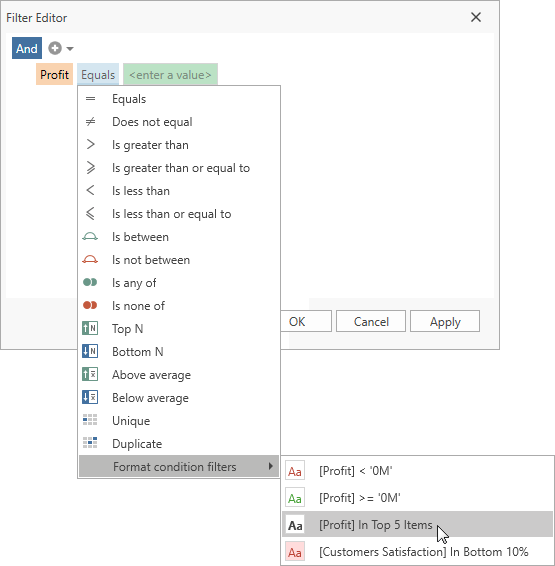Choose Above average filter
555x566 pixels.
click(x=179, y=375)
